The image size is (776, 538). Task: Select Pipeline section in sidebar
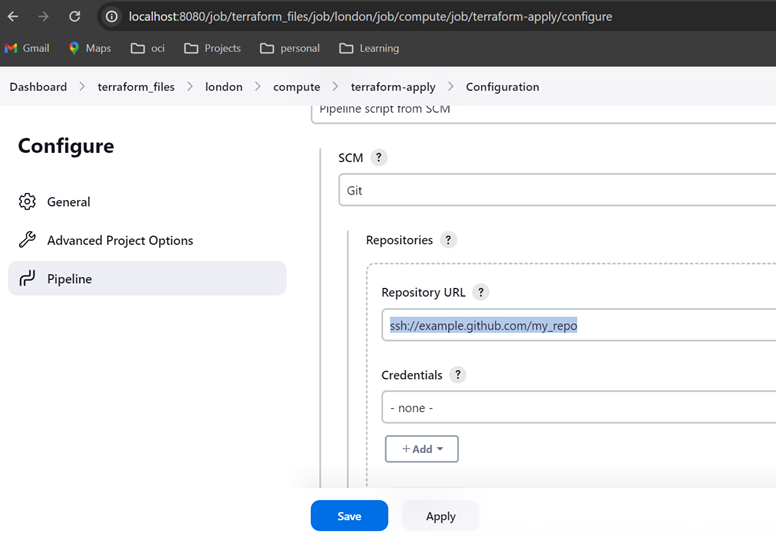[x=69, y=279]
